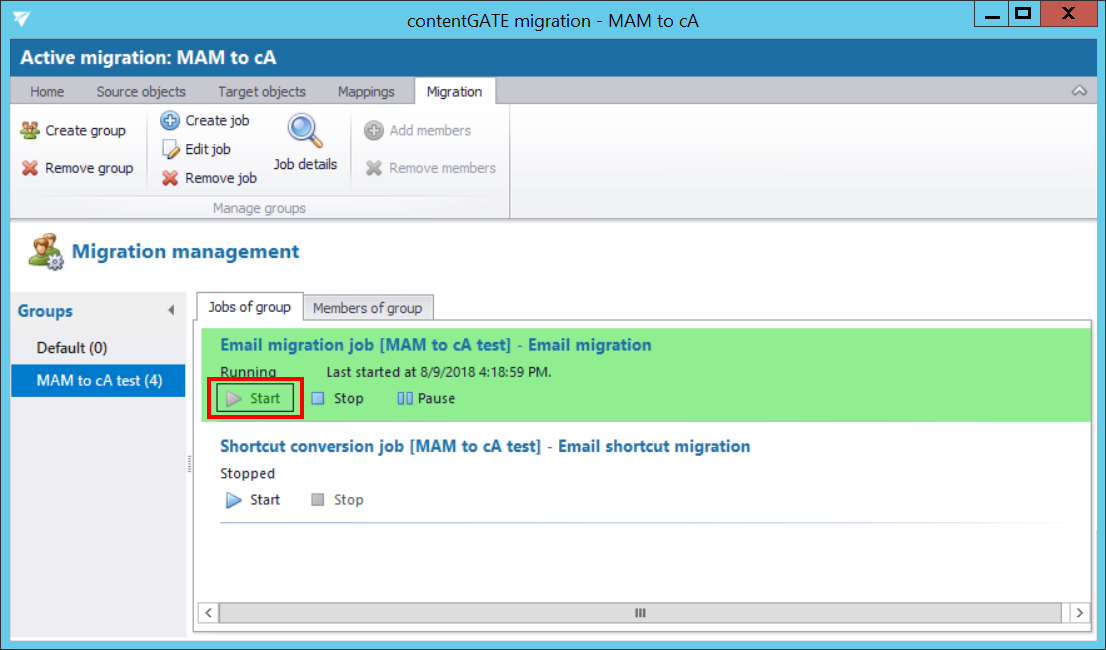Select the MAM to cA test (4) group
Image resolution: width=1106 pixels, height=650 pixels.
[98, 381]
